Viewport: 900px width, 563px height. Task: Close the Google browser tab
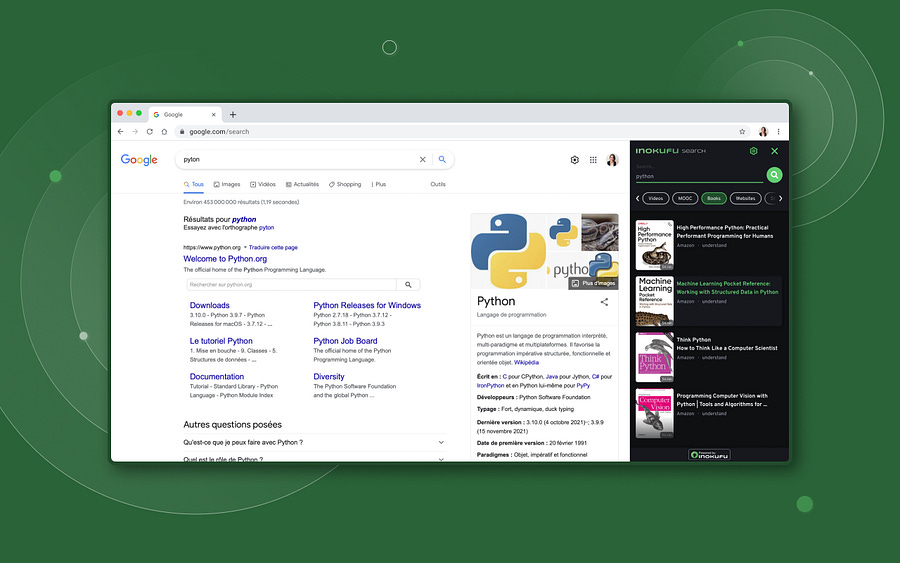(214, 114)
